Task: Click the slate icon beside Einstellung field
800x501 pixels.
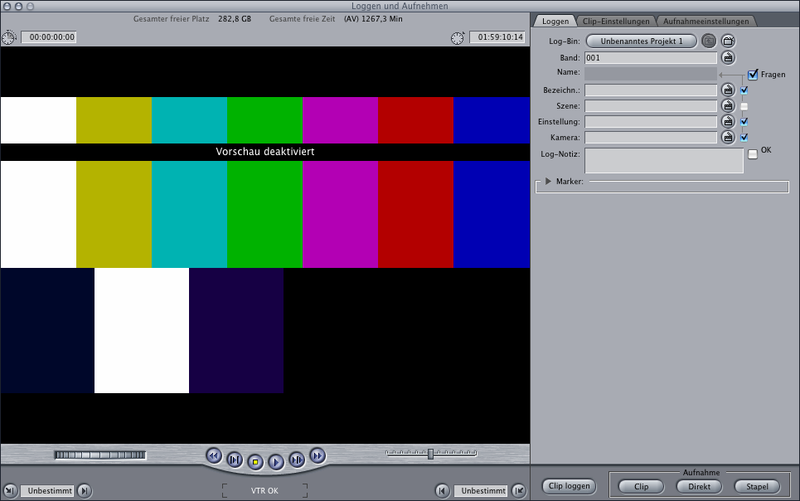Action: (728, 121)
